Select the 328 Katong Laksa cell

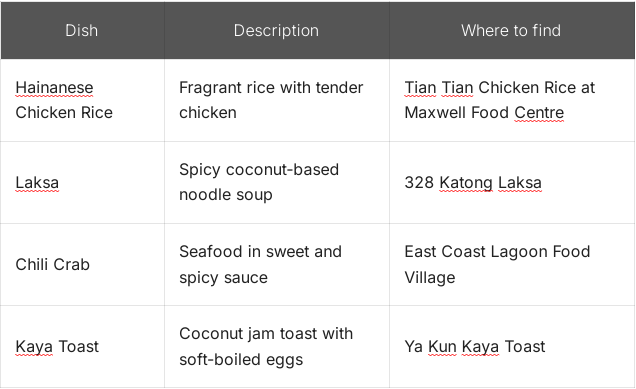tap(512, 183)
